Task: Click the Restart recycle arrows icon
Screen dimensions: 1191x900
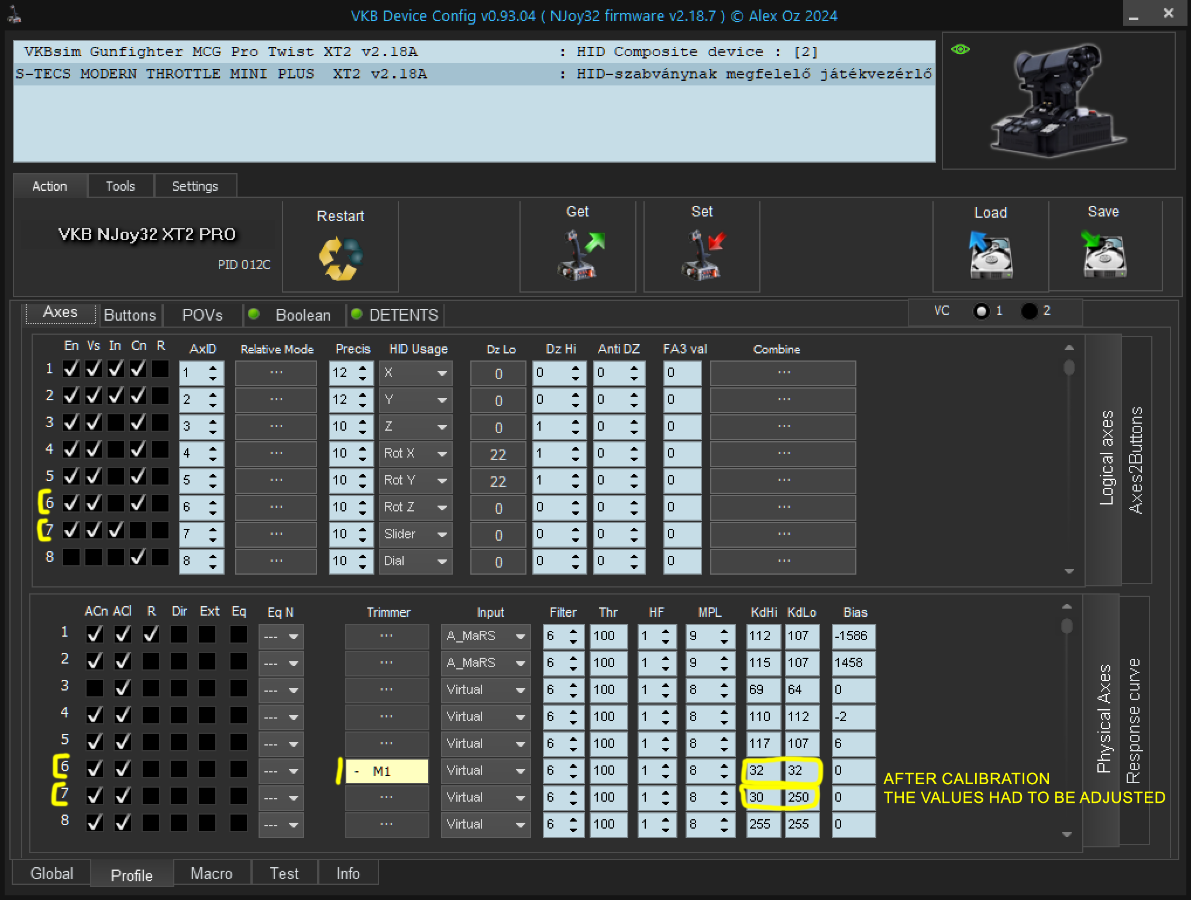Action: (340, 258)
